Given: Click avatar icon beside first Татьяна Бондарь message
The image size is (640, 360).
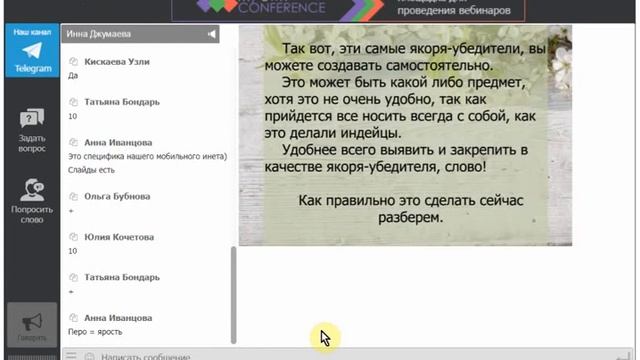Looking at the screenshot, I should click(73, 102).
